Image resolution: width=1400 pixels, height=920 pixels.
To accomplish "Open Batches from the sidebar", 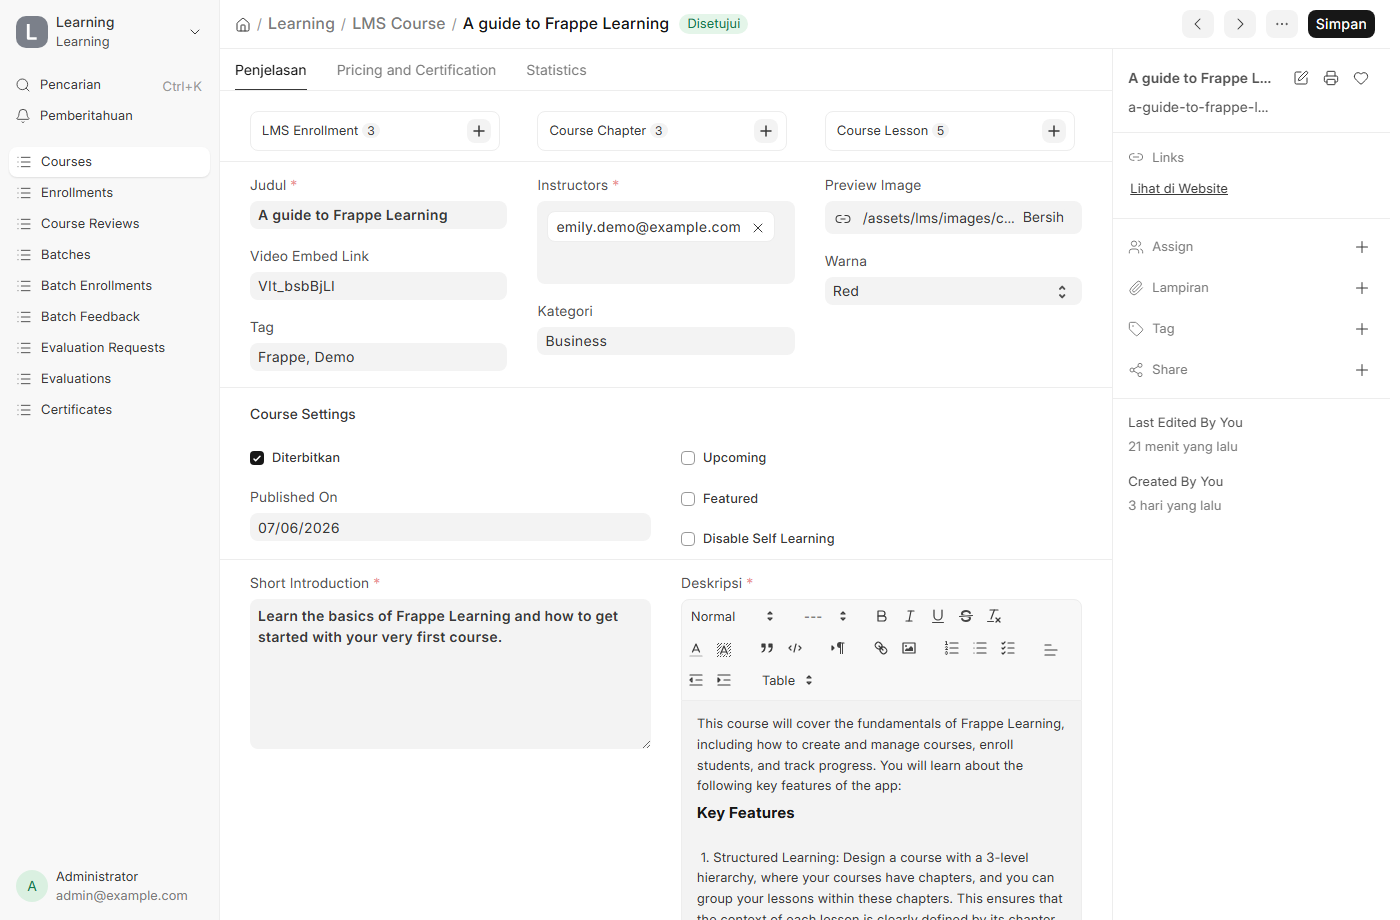I will tap(109, 255).
